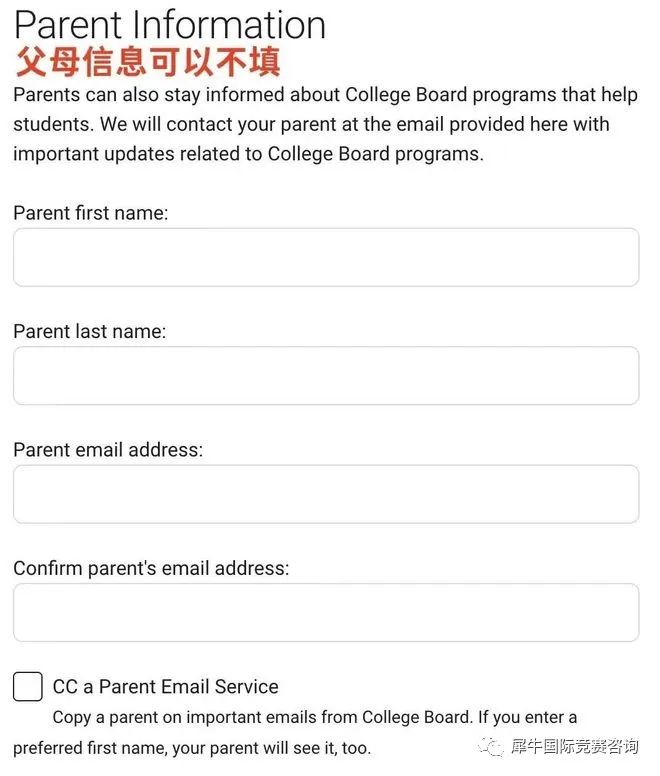Click the Parent last name input field
660x776 pixels.
click(x=326, y=376)
